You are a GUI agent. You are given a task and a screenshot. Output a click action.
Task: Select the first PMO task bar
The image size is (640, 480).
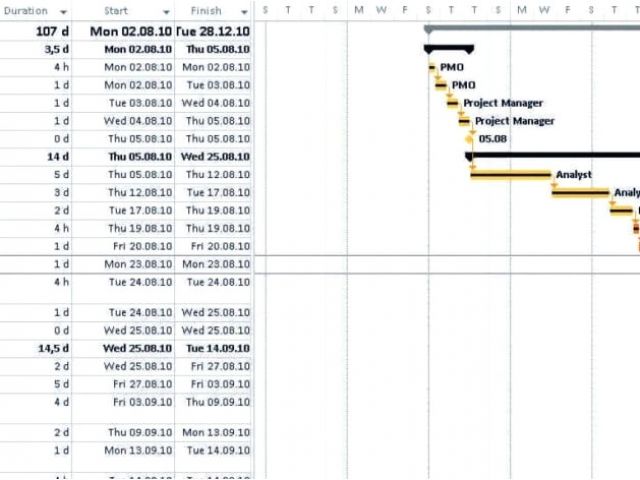(x=432, y=67)
